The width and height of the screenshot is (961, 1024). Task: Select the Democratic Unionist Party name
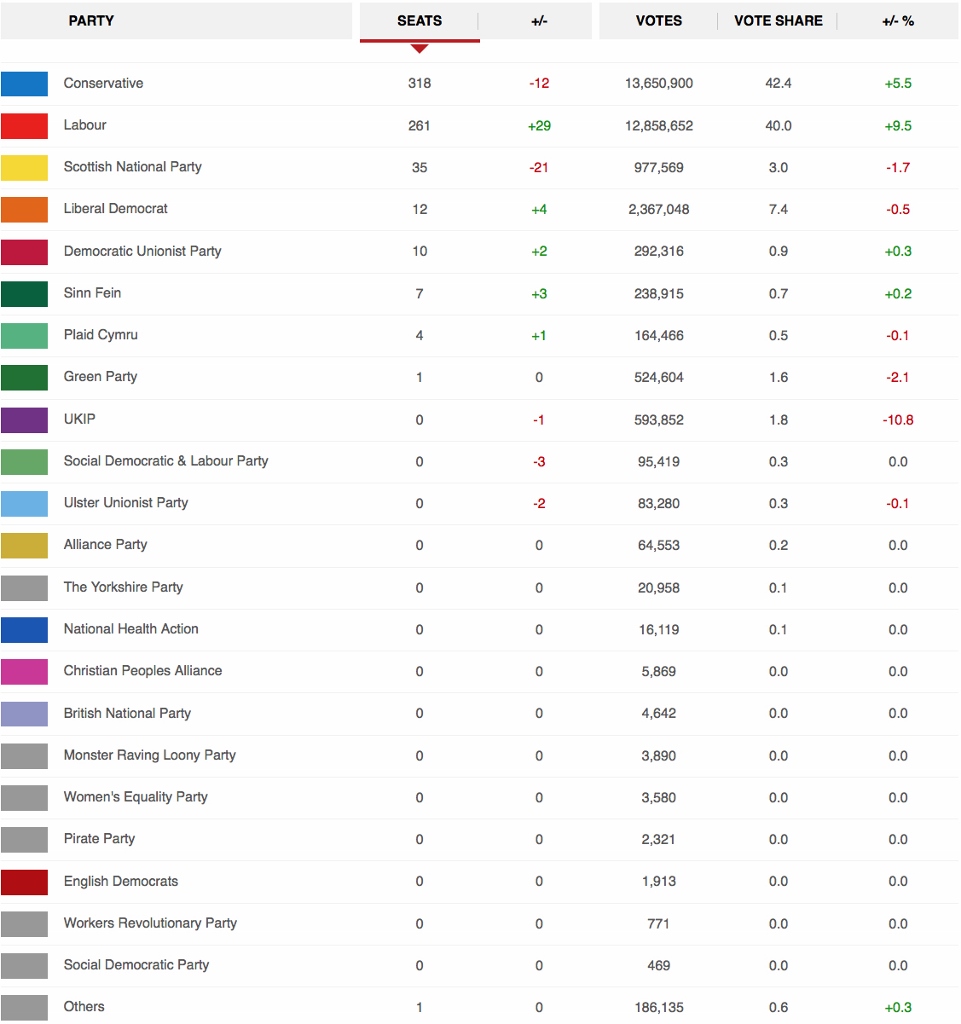tap(142, 251)
